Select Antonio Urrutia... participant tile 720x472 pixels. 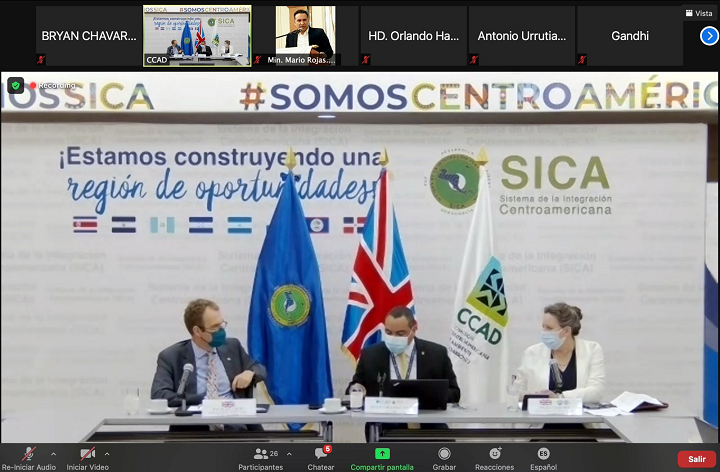522,36
